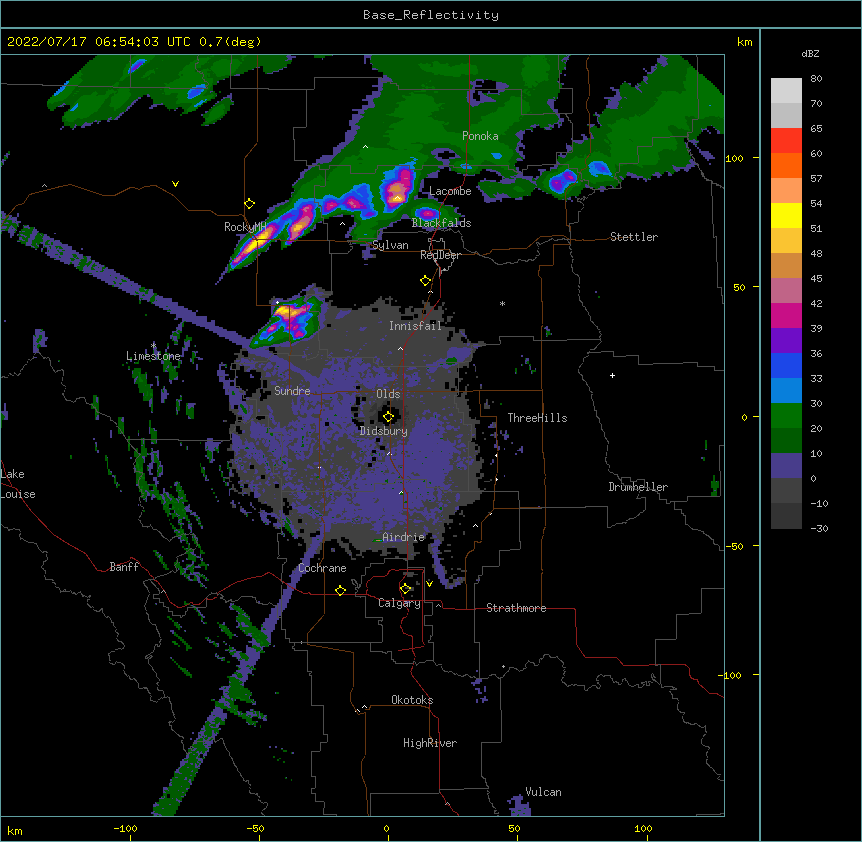Click the ThreeHills label

[537, 418]
